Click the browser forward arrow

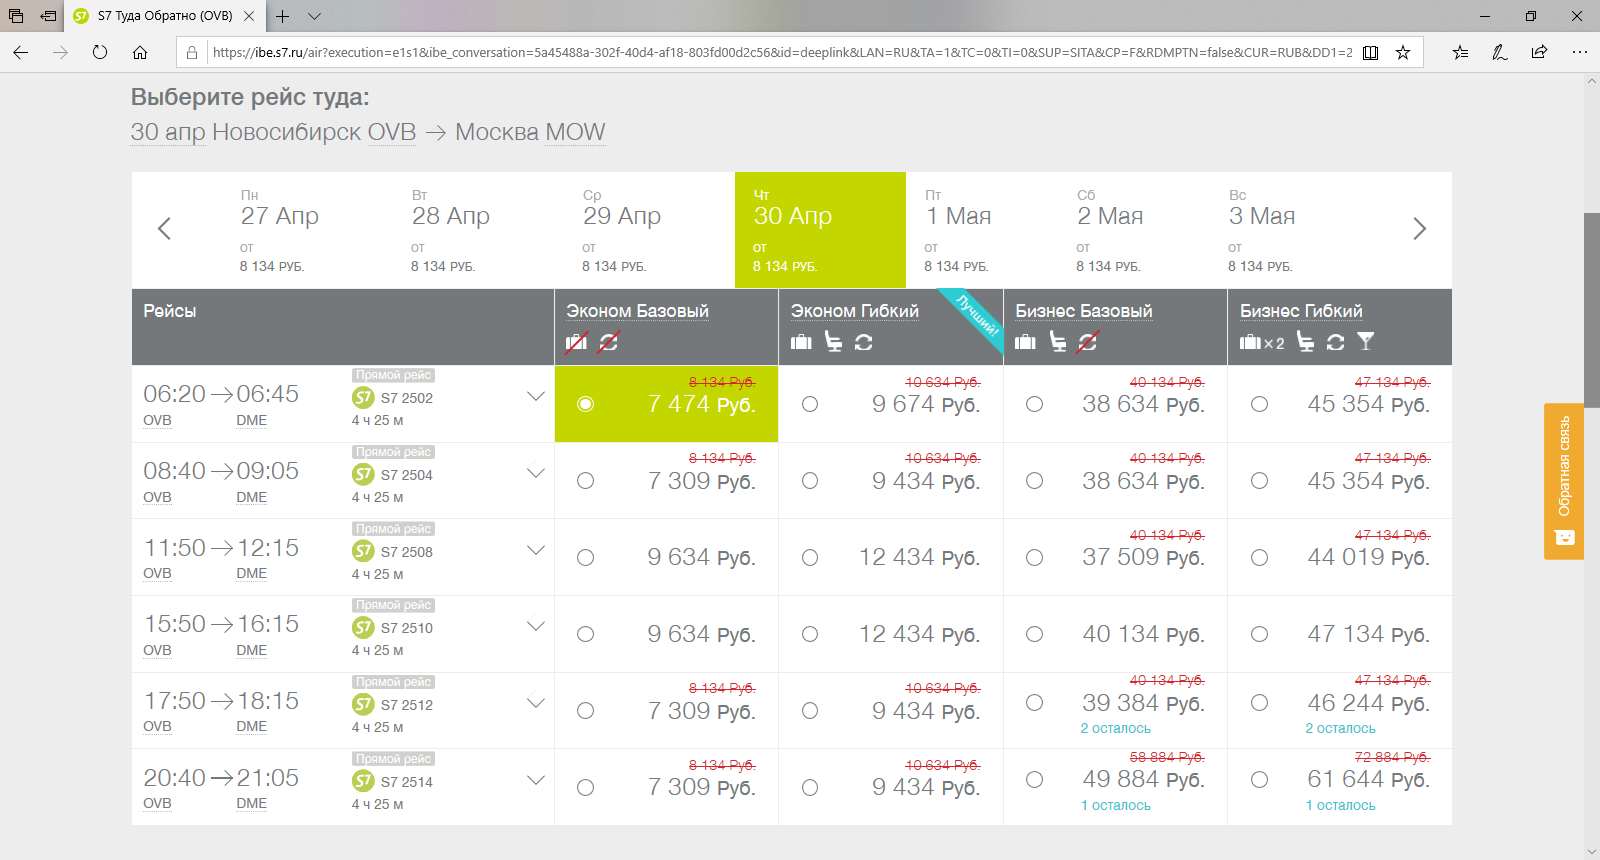(x=60, y=52)
